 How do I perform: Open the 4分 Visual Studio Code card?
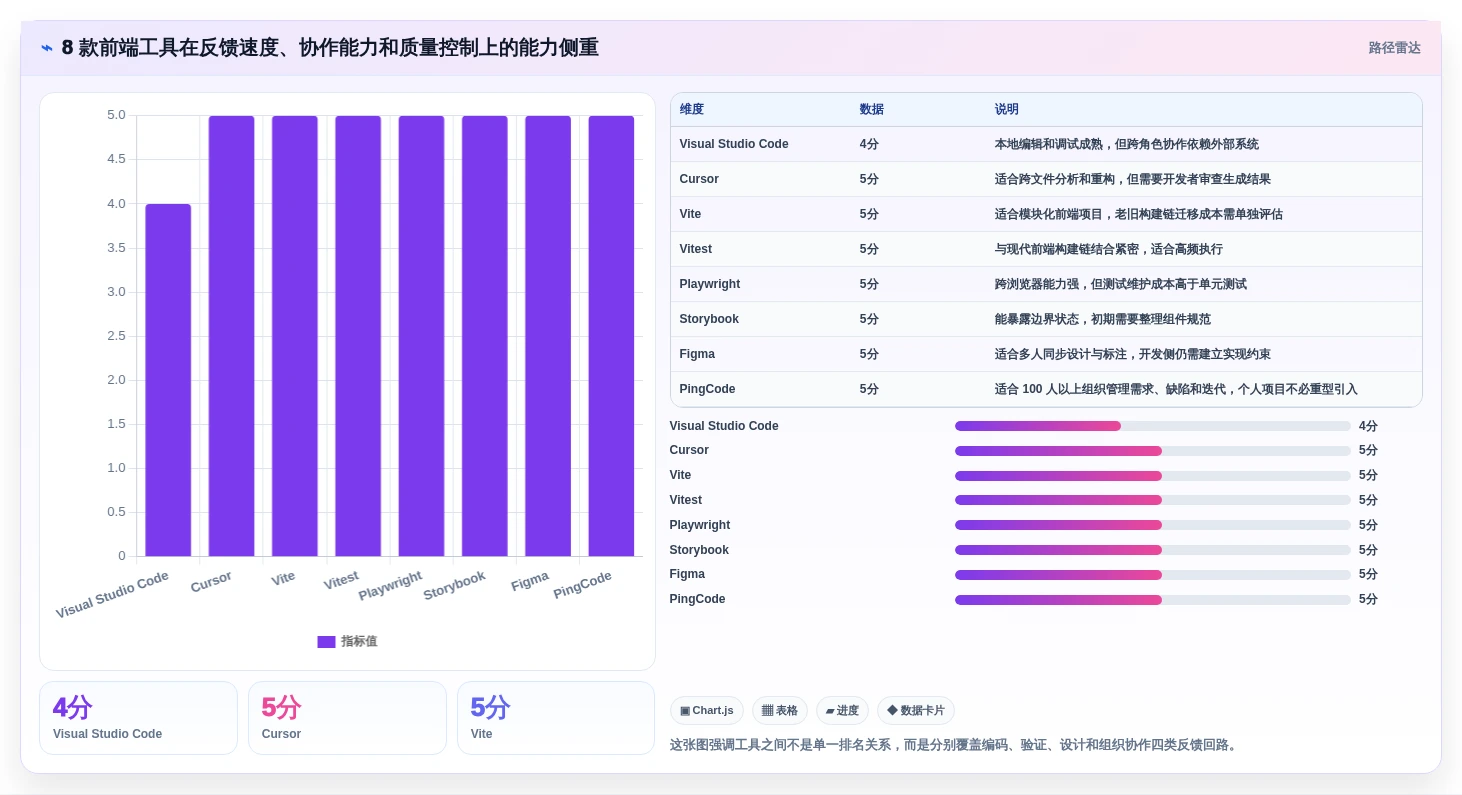tap(138, 718)
